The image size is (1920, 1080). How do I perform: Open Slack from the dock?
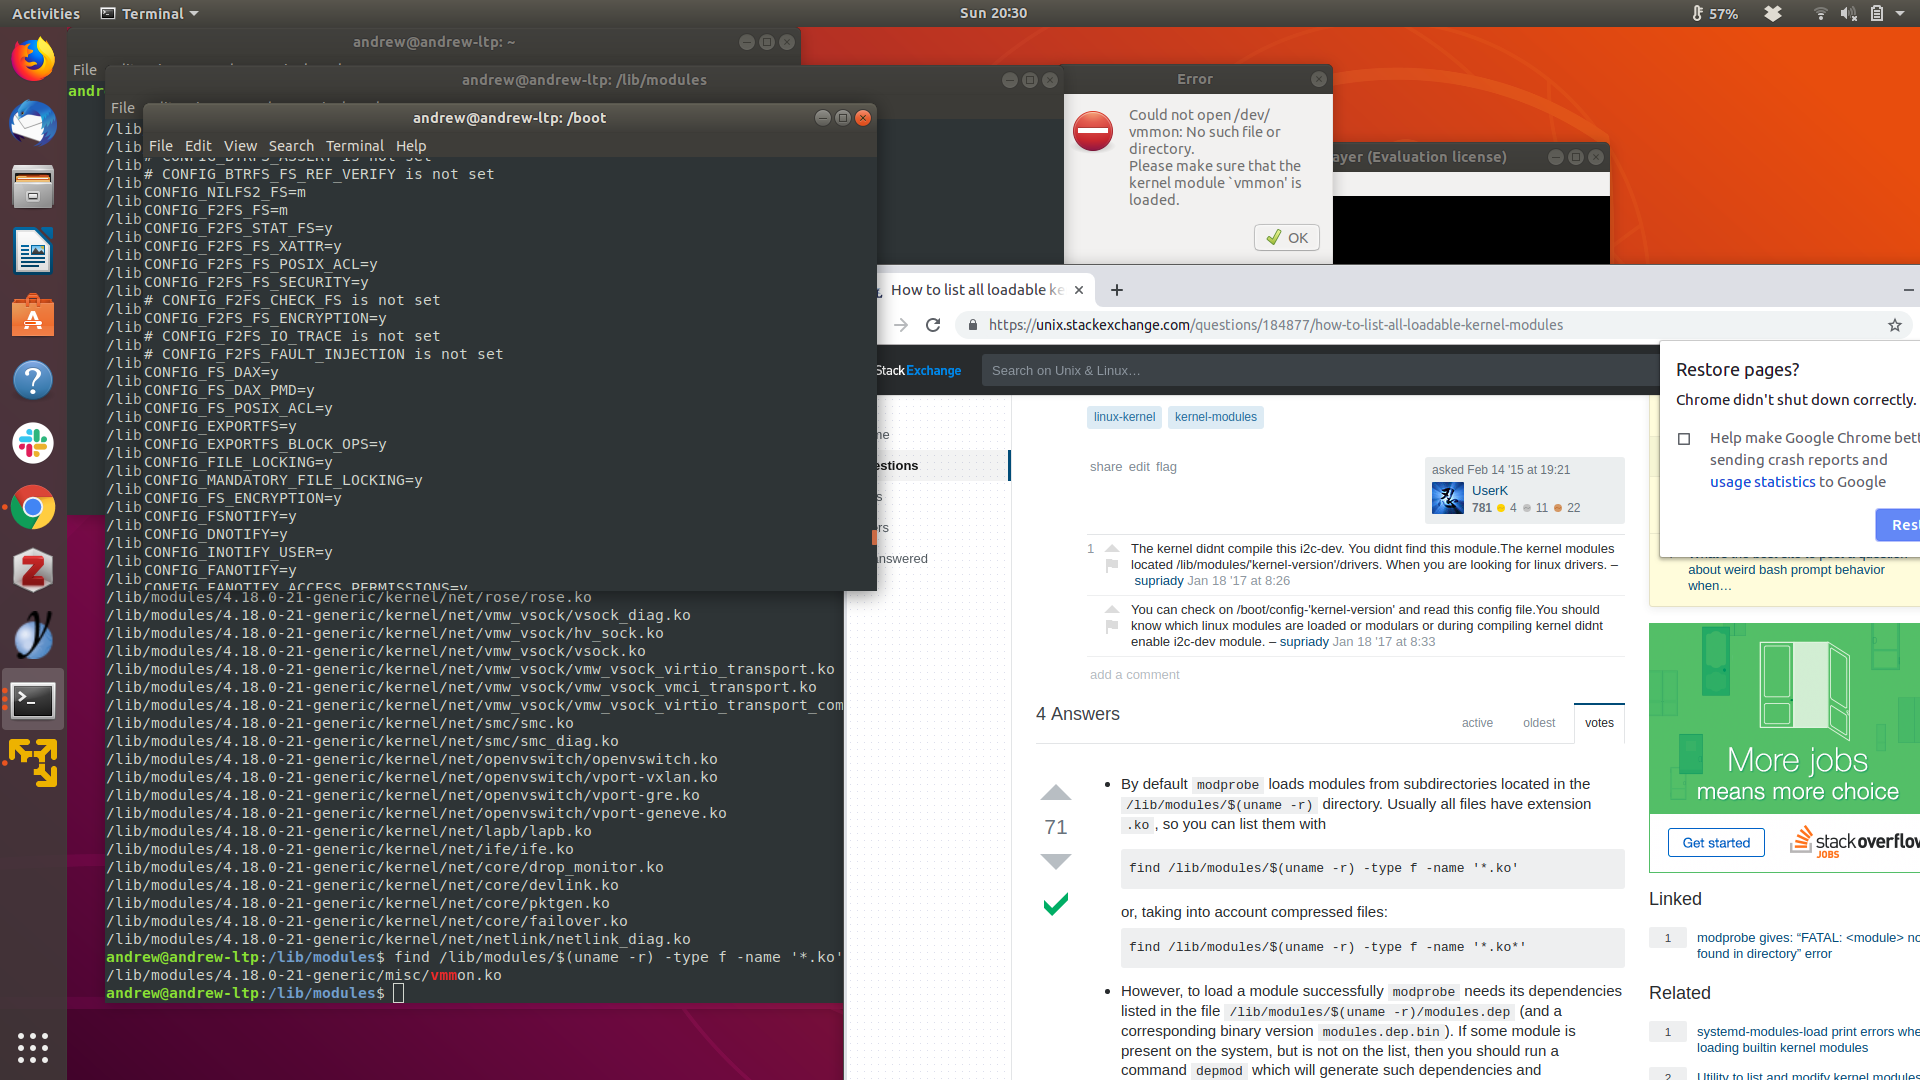pyautogui.click(x=33, y=443)
